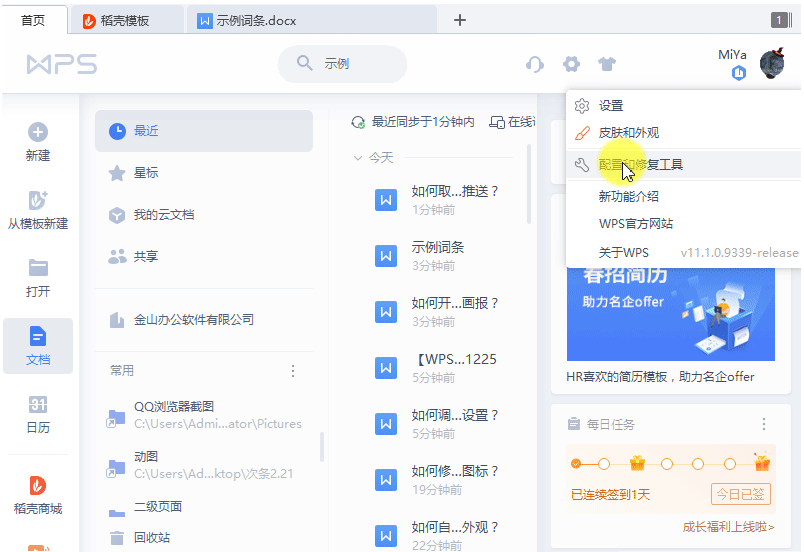The height and width of the screenshot is (552, 804).
Task: Open the document 如何调...设置?
Action: [436, 424]
